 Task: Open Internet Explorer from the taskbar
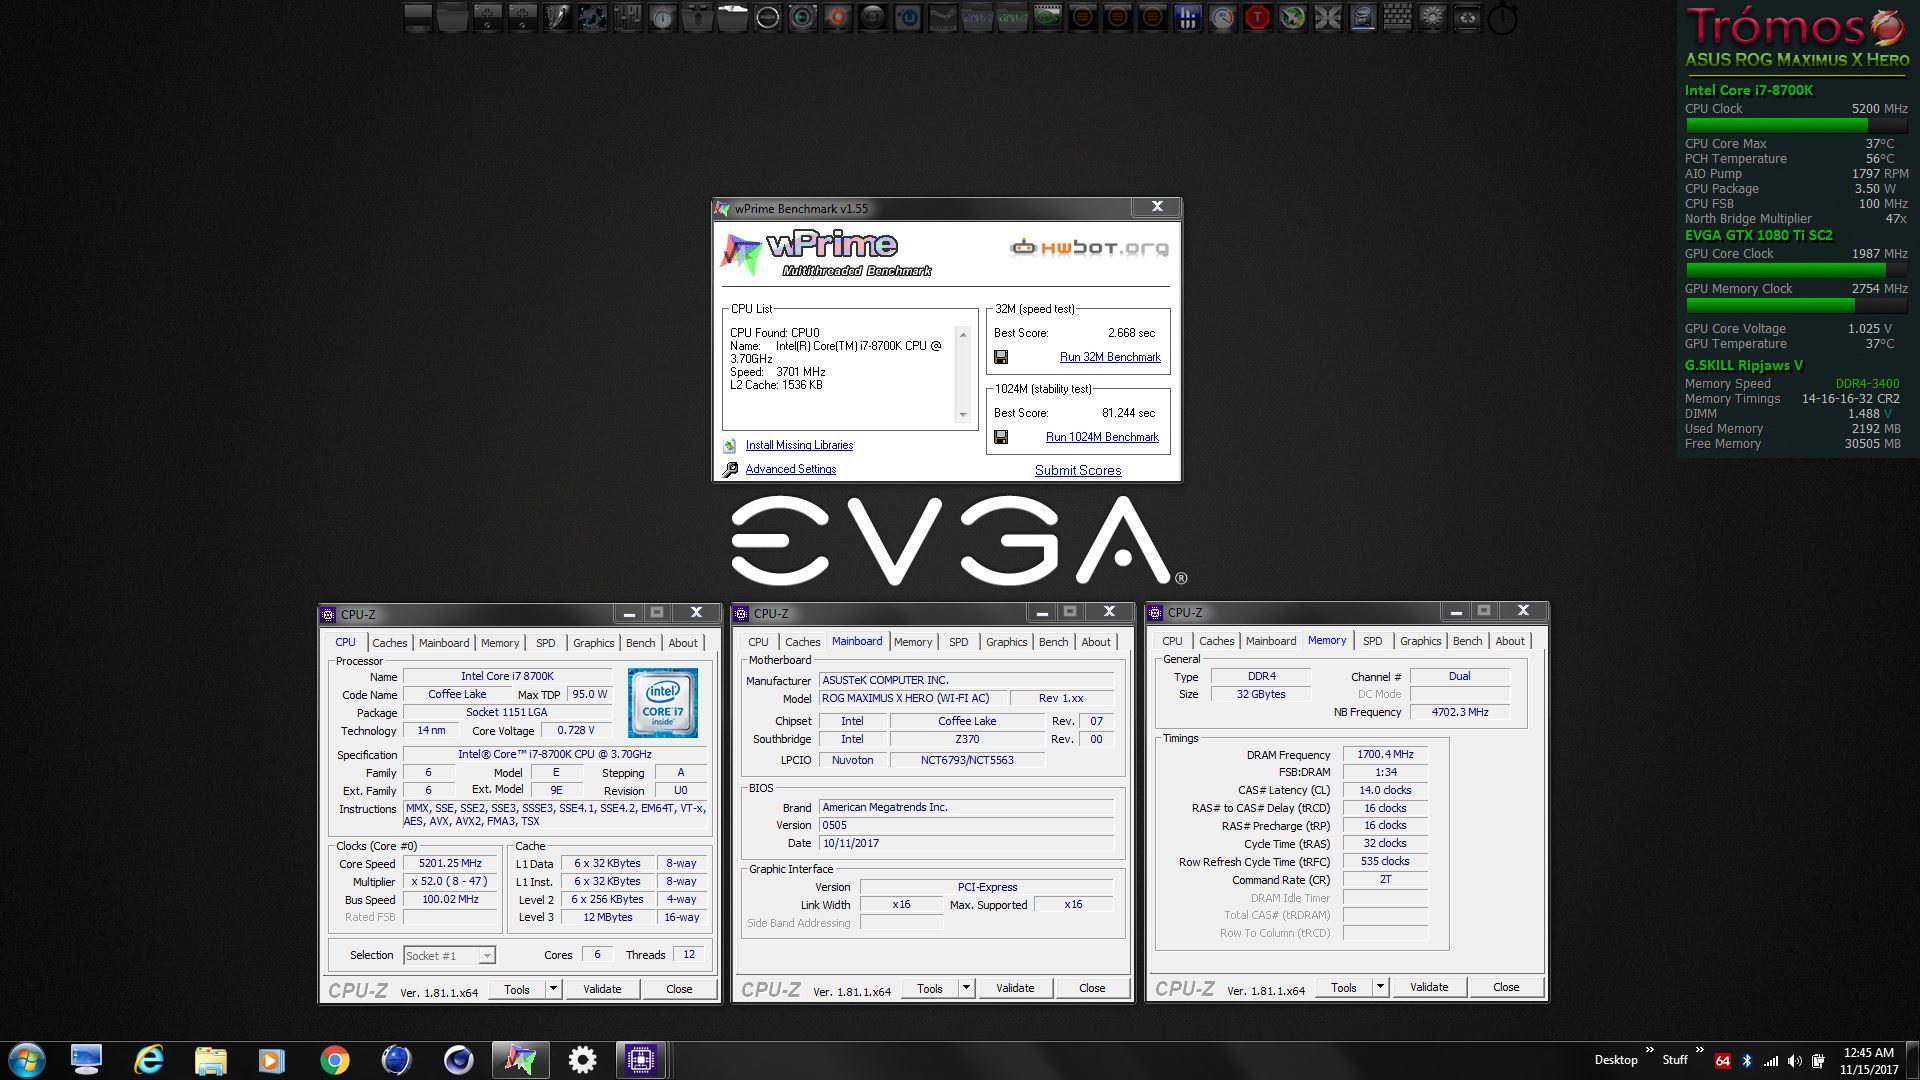tap(149, 1059)
